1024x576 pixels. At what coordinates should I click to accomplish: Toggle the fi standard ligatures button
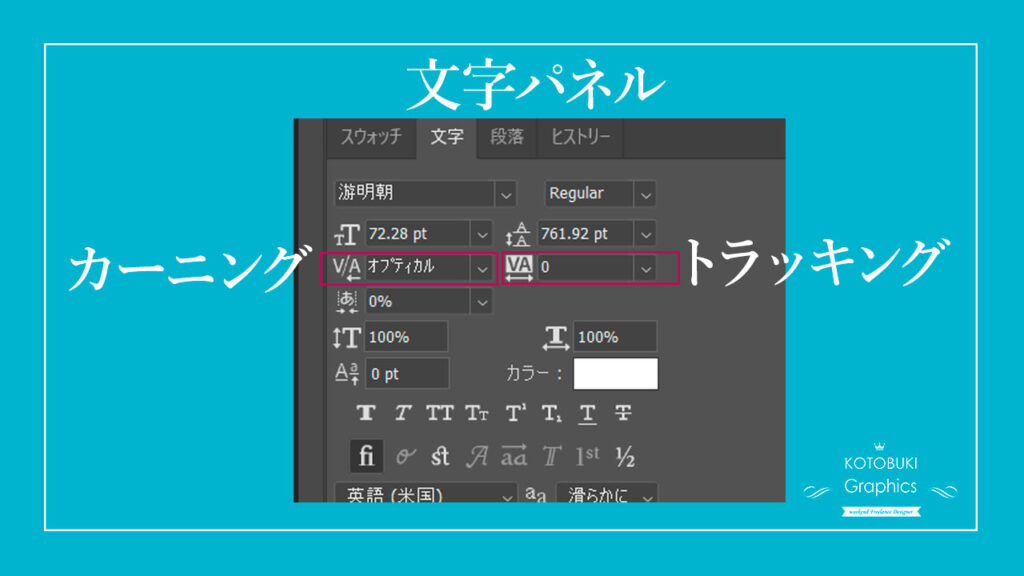367,457
